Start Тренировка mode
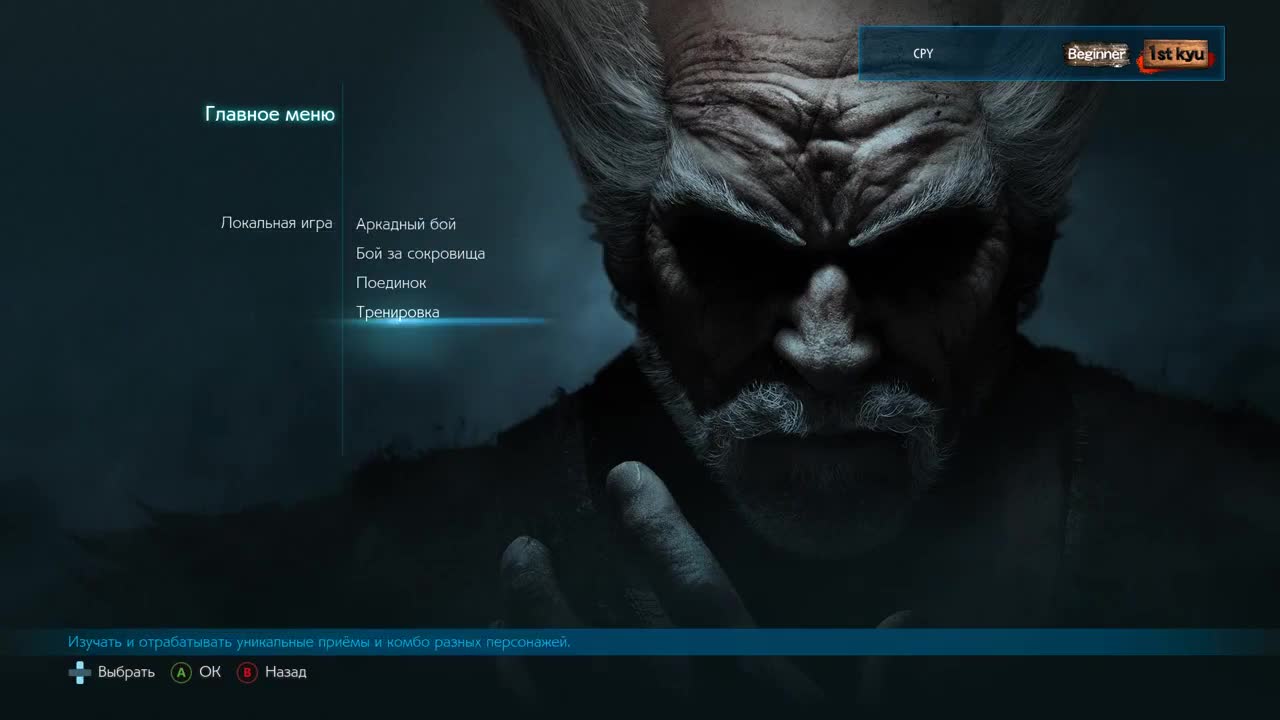 398,312
